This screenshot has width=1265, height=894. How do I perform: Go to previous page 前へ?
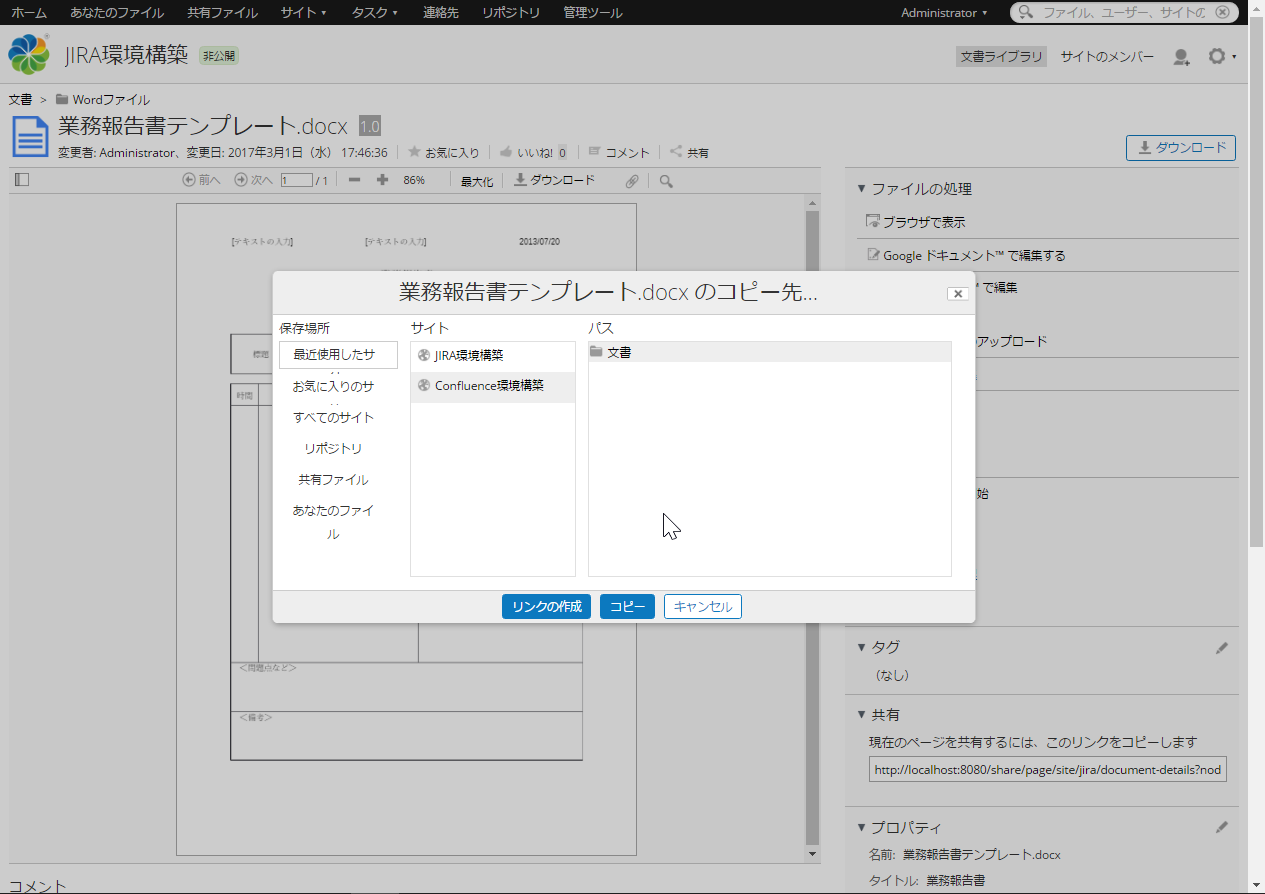tap(201, 180)
